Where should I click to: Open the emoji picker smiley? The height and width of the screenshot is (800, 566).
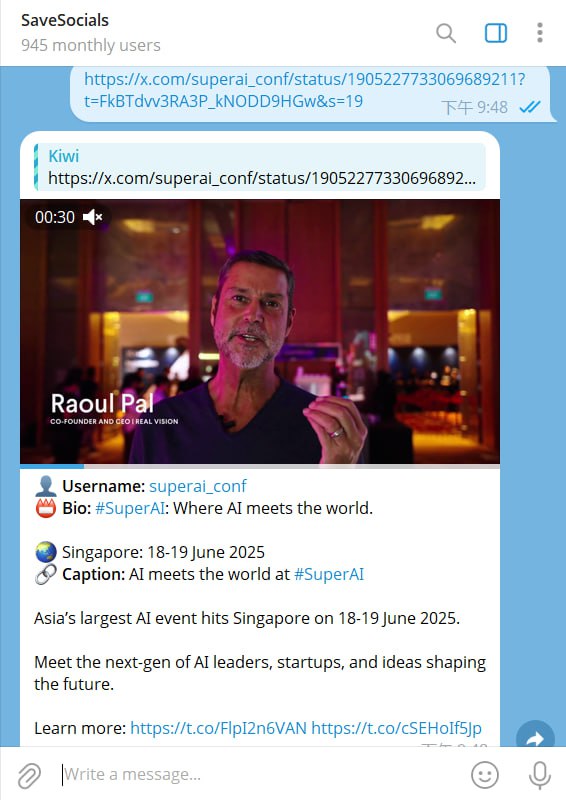coord(484,775)
